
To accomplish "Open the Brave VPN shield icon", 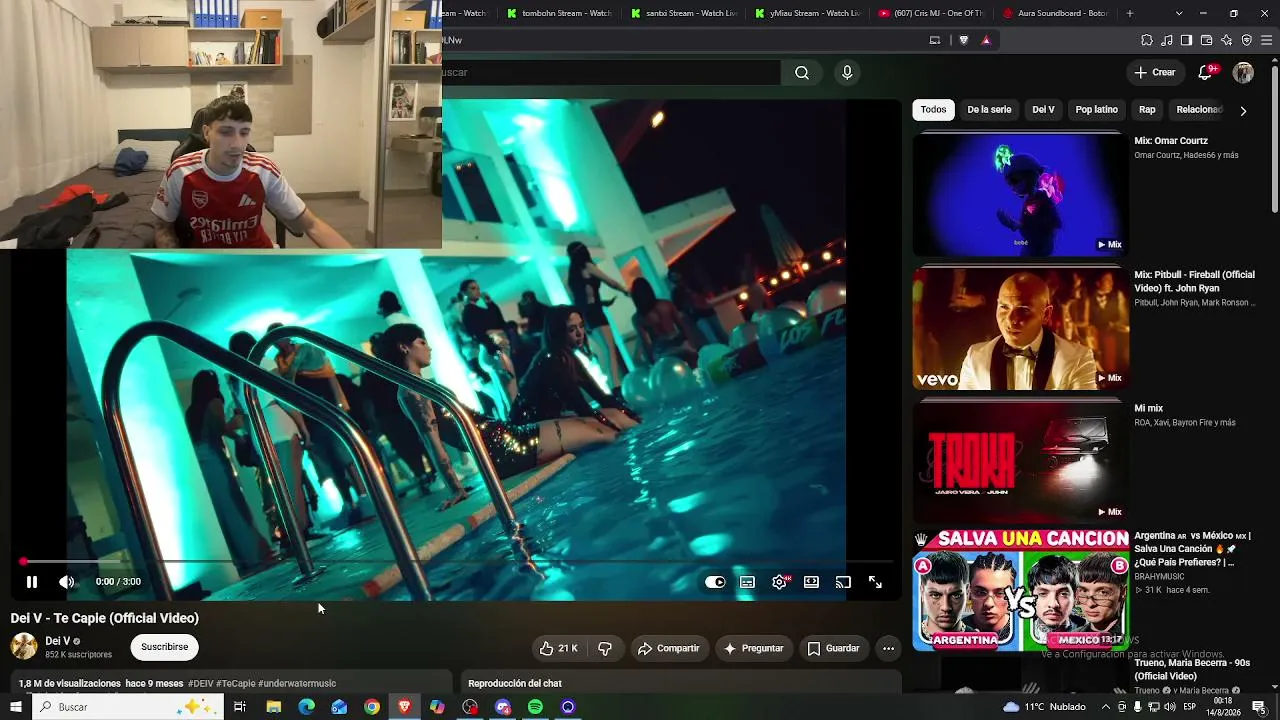I will (x=1247, y=40).
